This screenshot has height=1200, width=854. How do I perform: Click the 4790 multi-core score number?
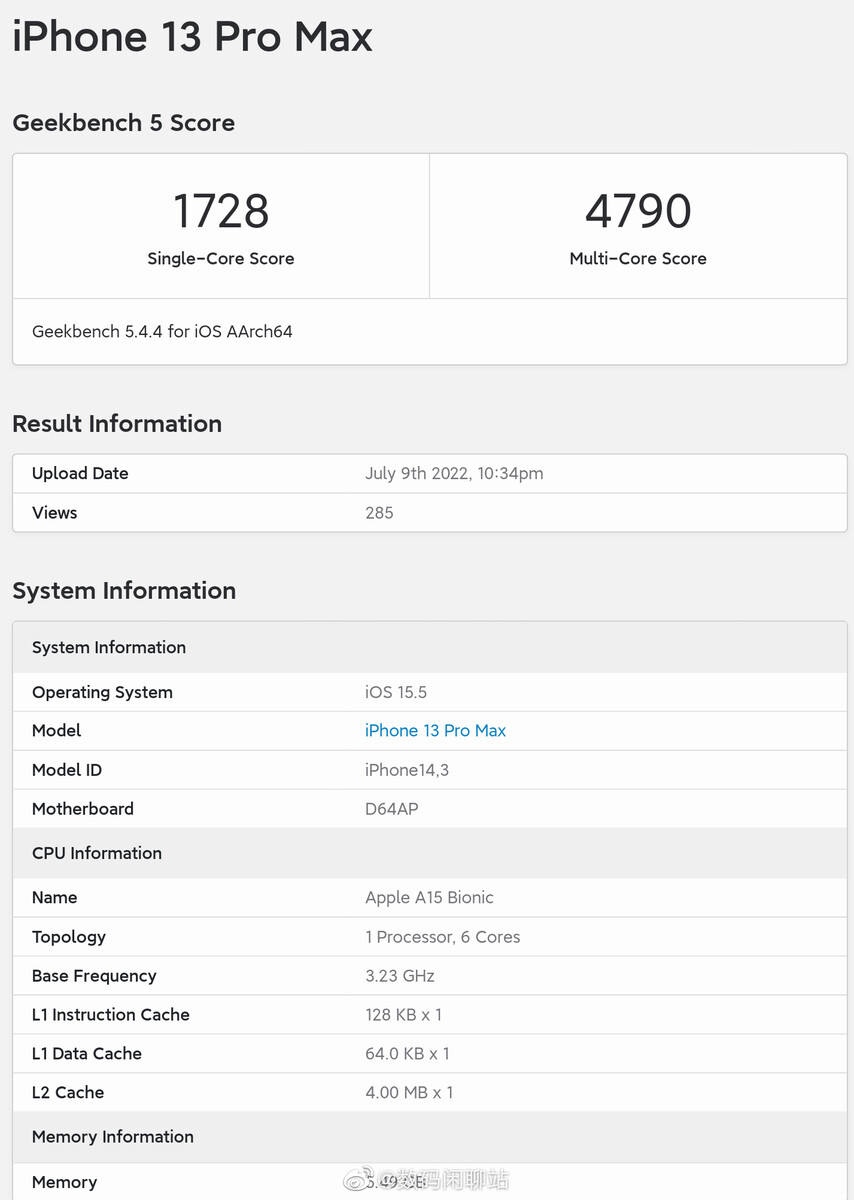coord(638,211)
